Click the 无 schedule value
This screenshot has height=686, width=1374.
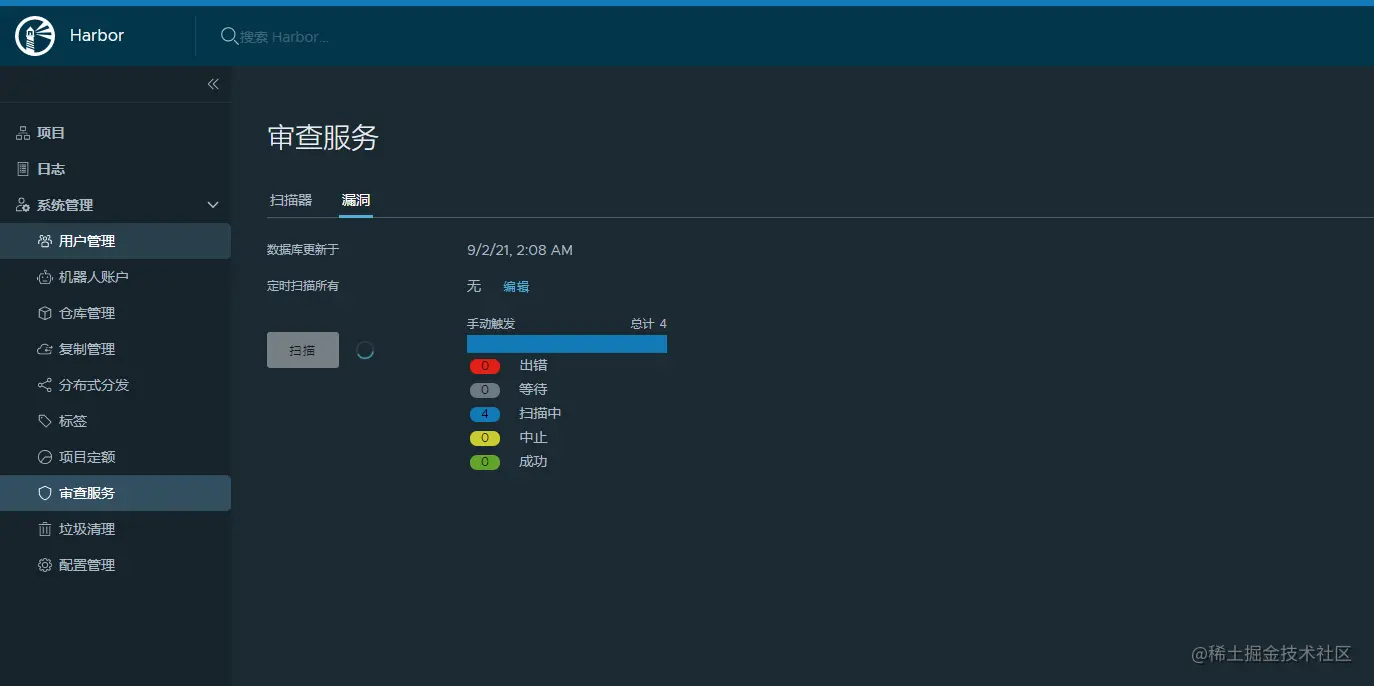pyautogui.click(x=474, y=286)
